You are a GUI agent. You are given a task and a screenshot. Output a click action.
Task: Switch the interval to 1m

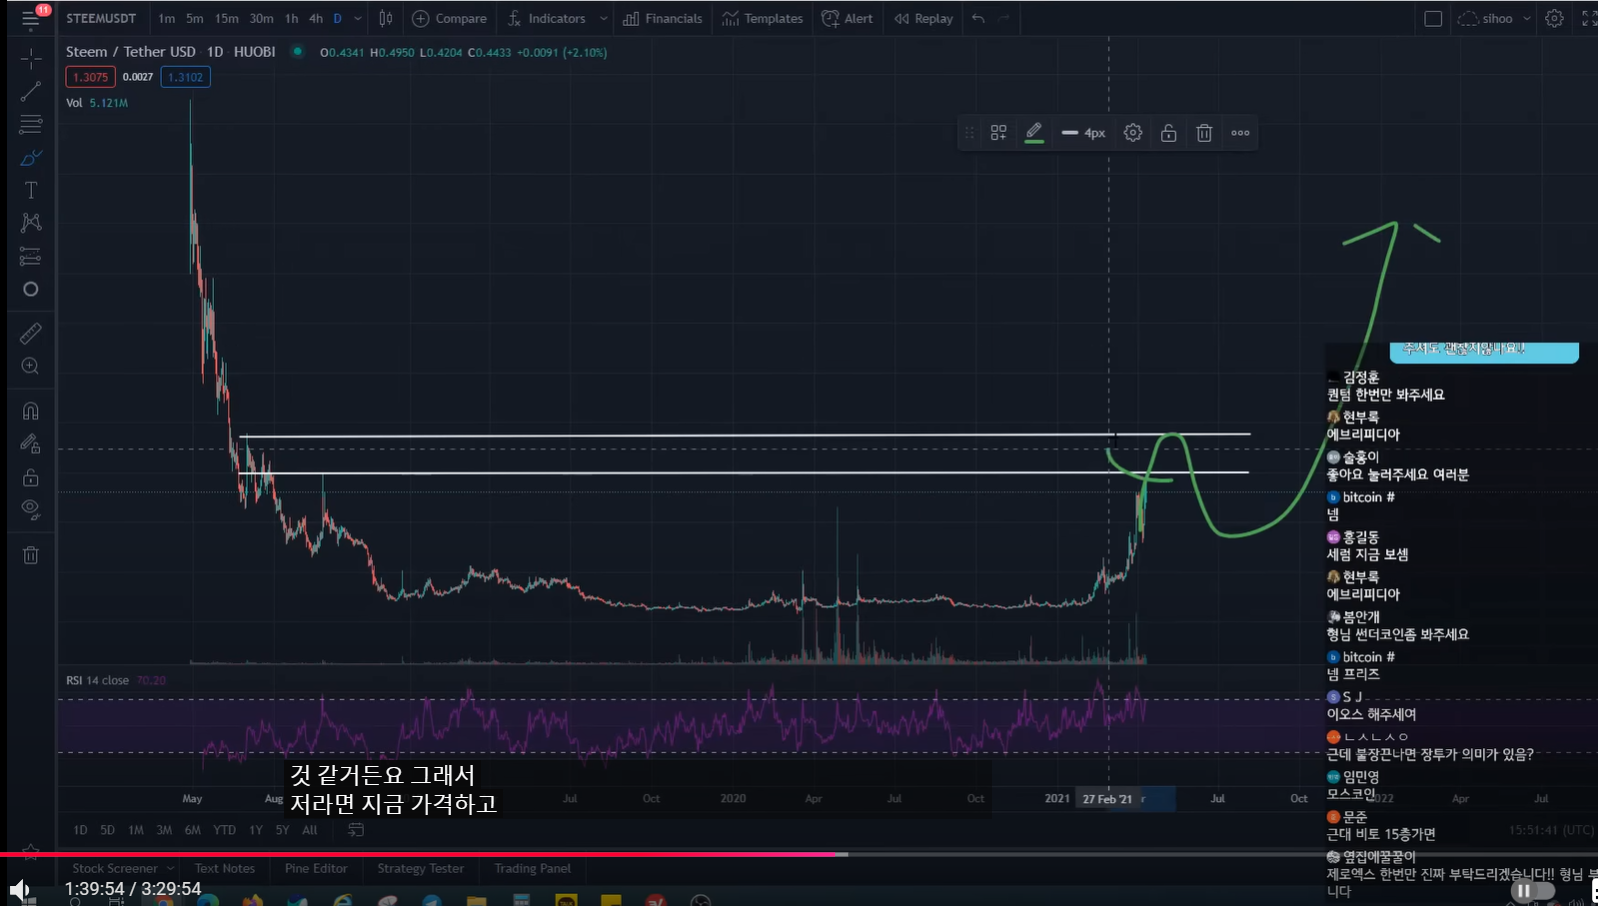point(166,18)
